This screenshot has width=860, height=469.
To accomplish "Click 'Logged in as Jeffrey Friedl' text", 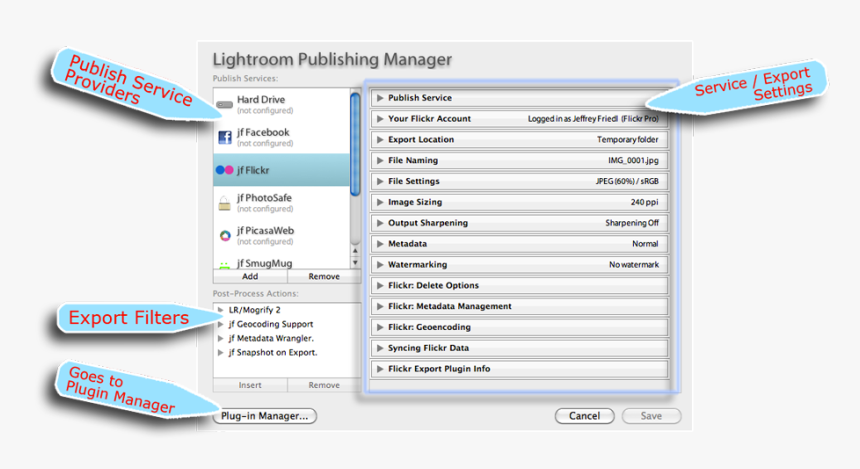I will [x=573, y=118].
